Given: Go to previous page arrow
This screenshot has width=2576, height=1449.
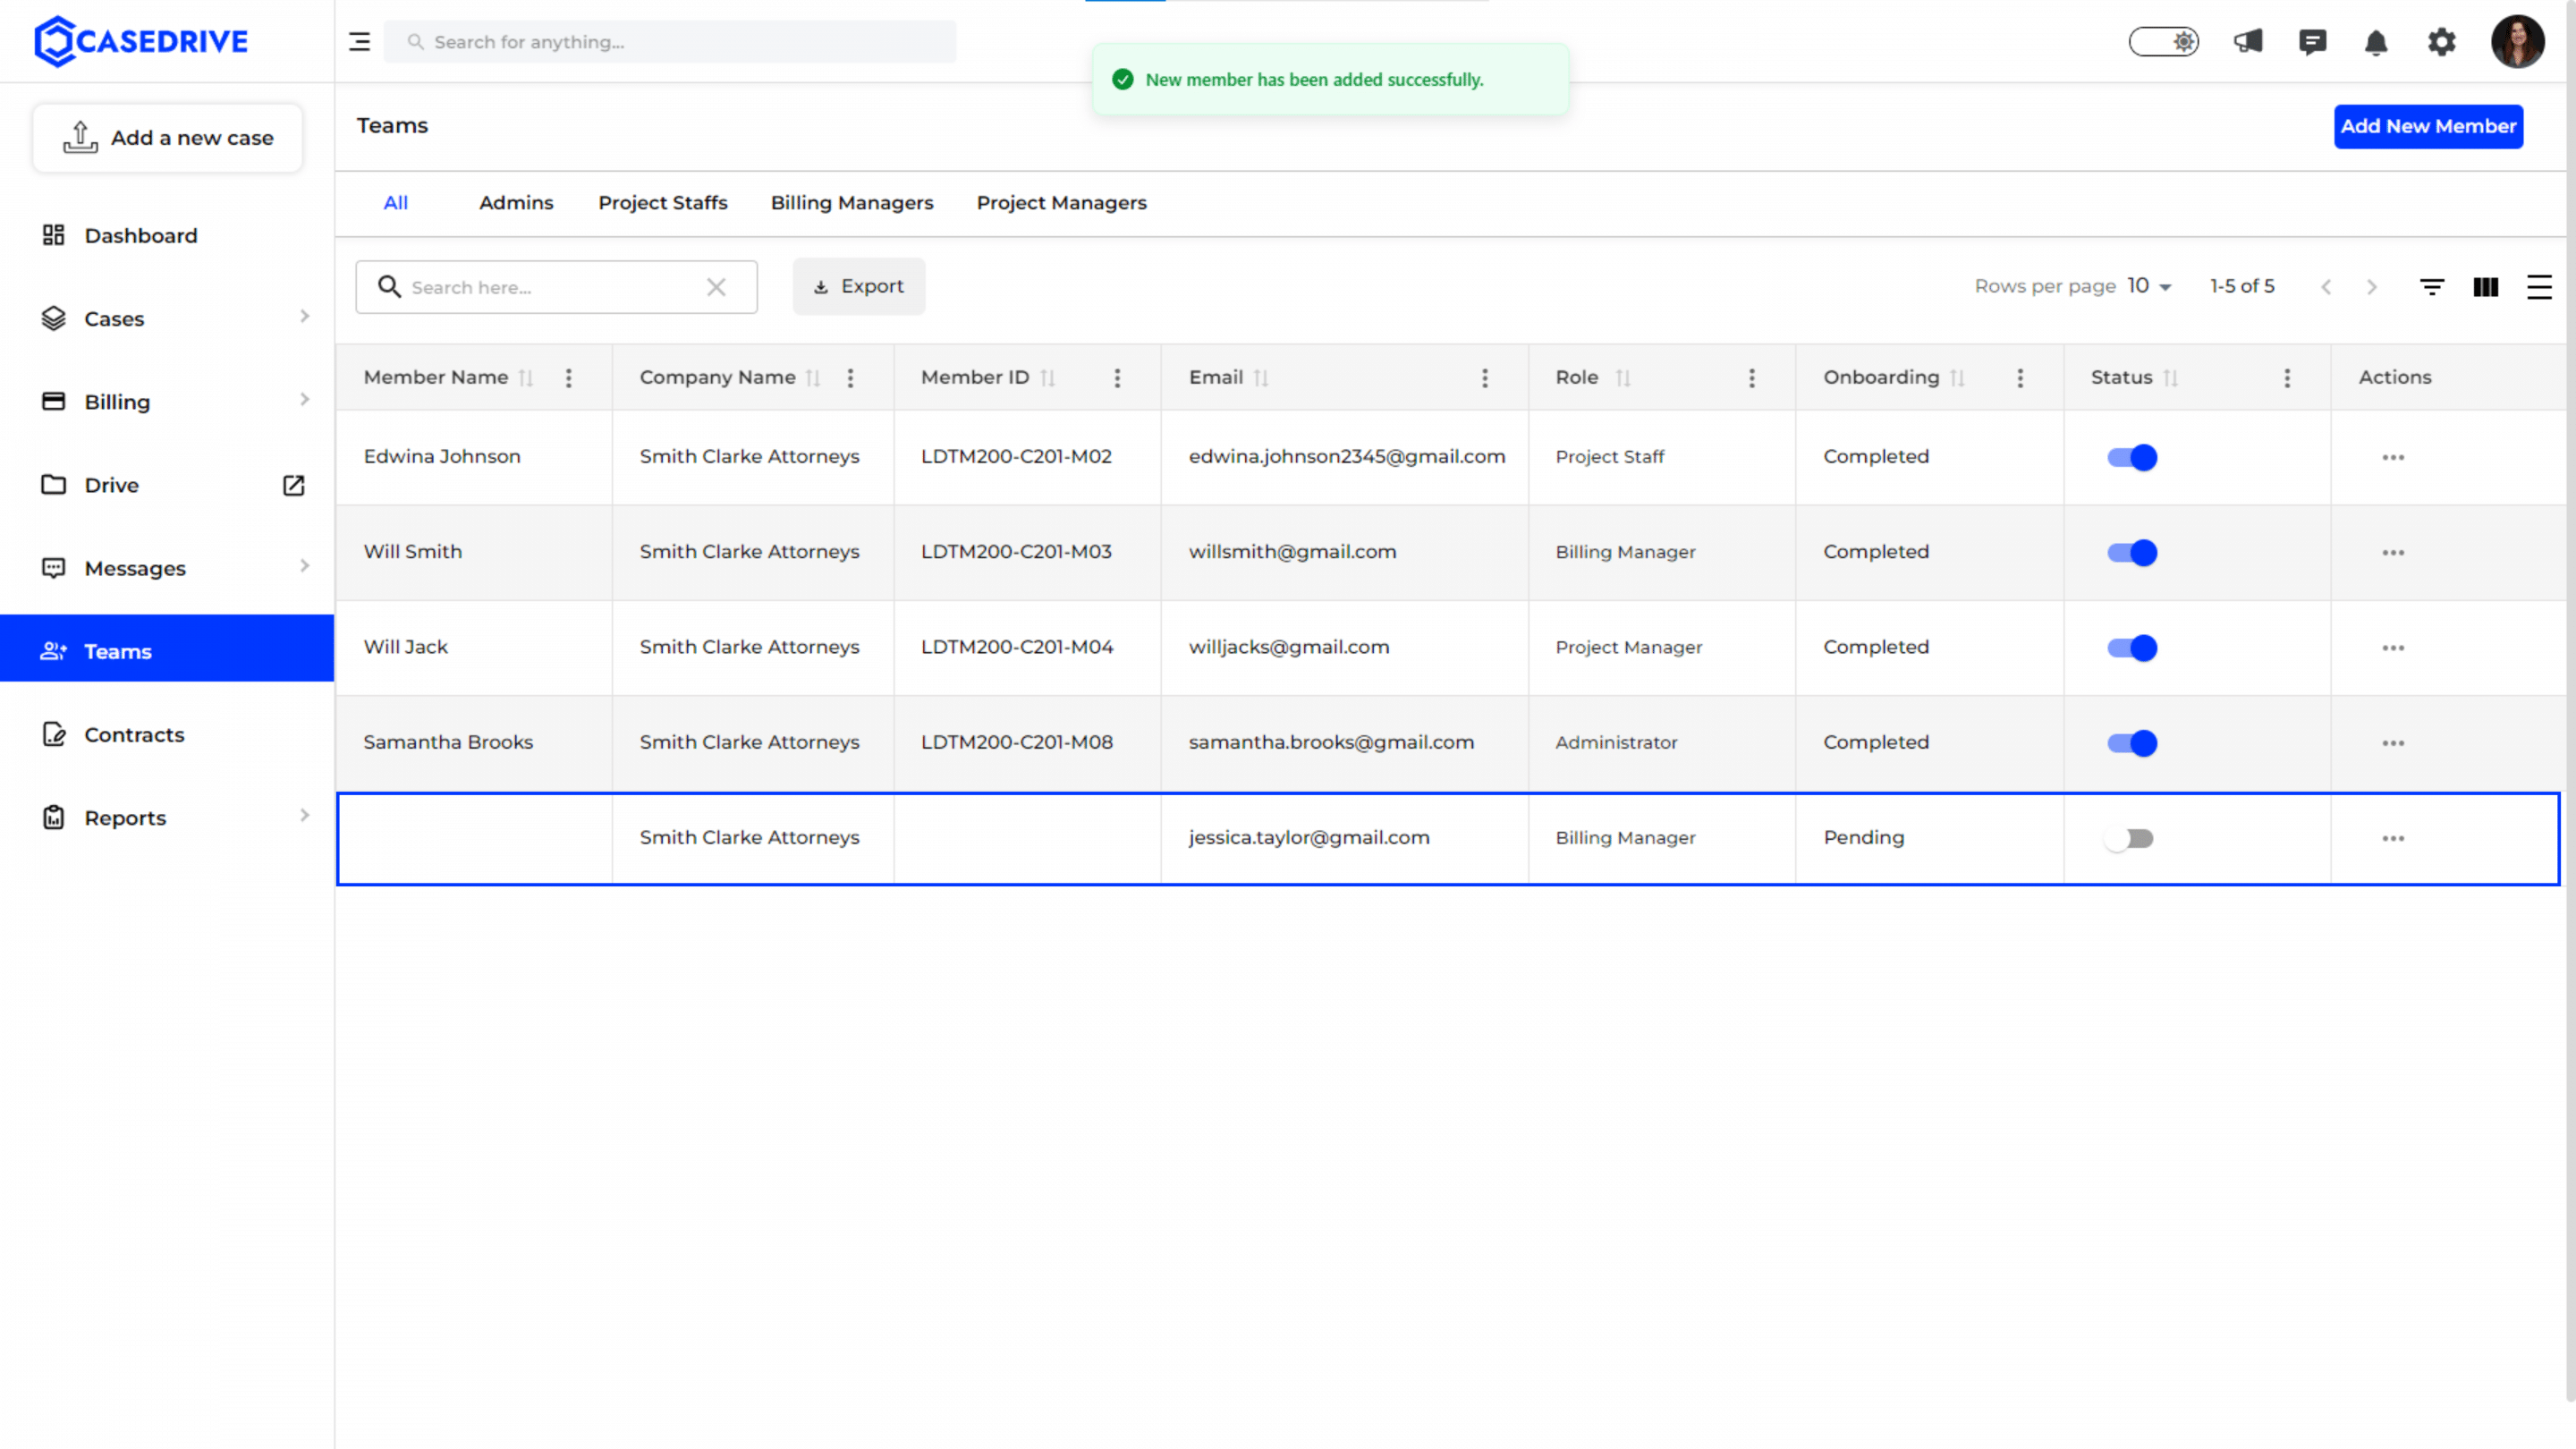Looking at the screenshot, I should click(x=2326, y=287).
